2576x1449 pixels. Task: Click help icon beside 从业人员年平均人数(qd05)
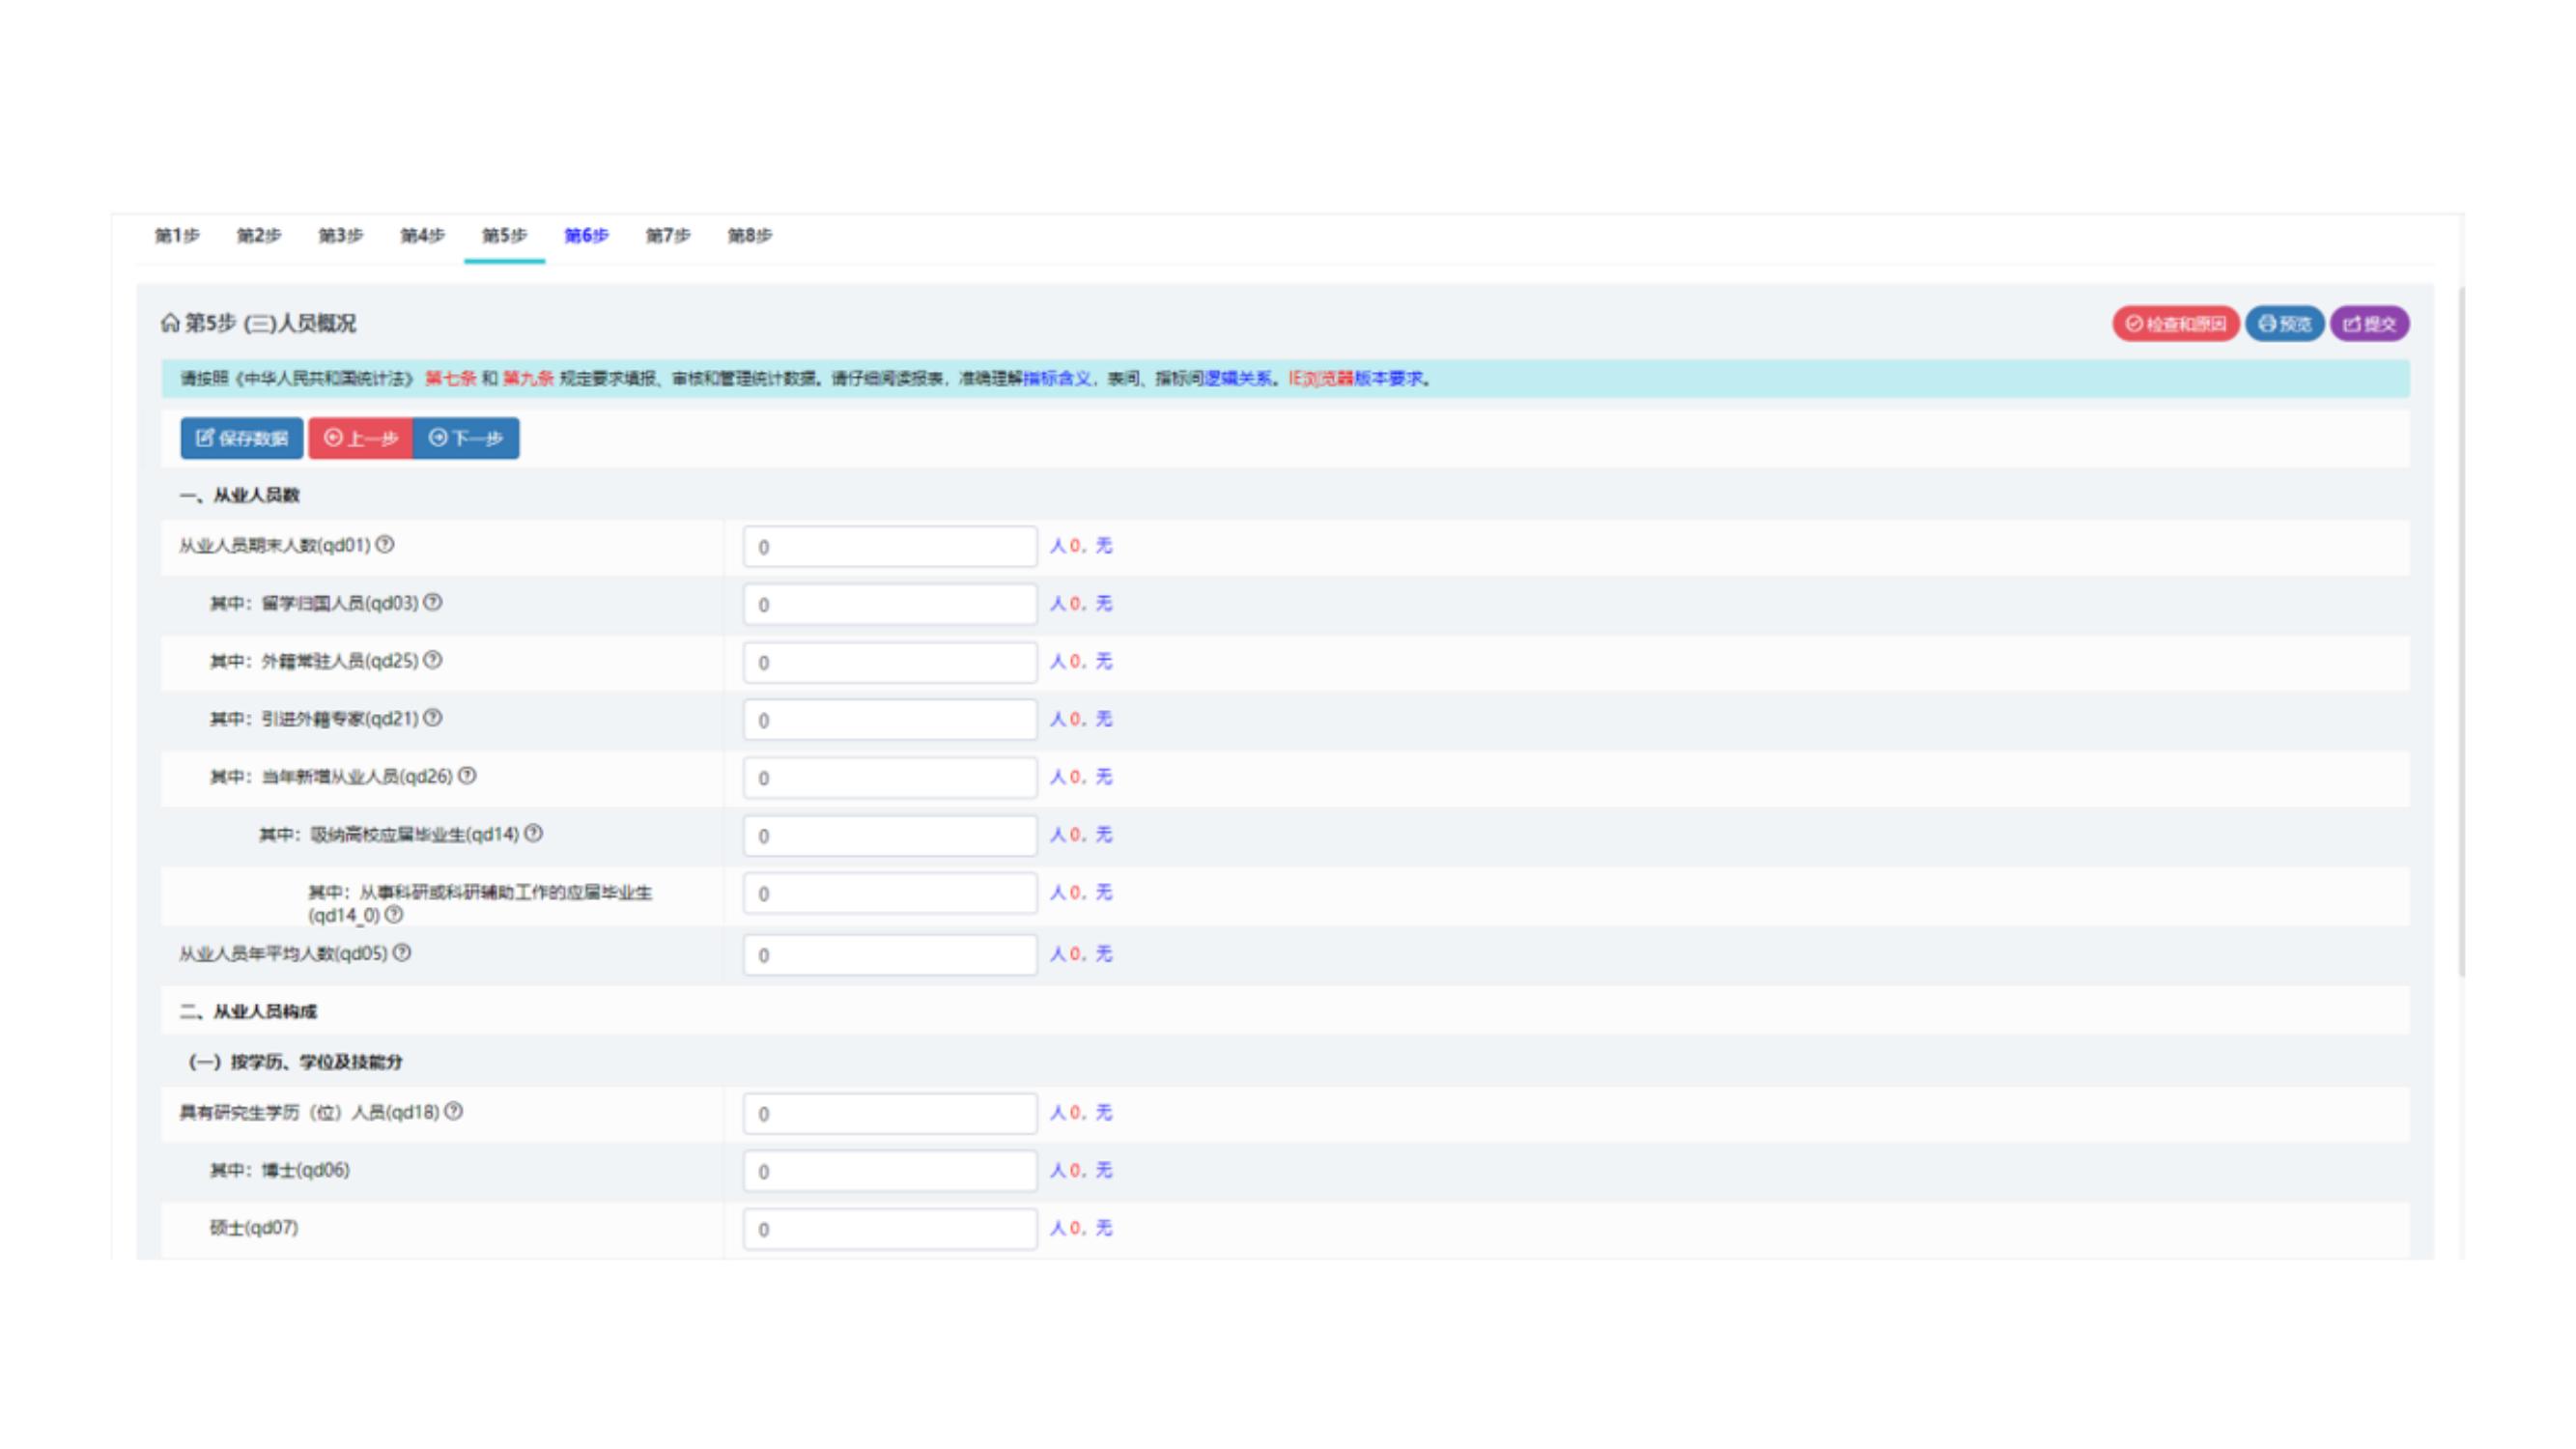pyautogui.click(x=402, y=953)
